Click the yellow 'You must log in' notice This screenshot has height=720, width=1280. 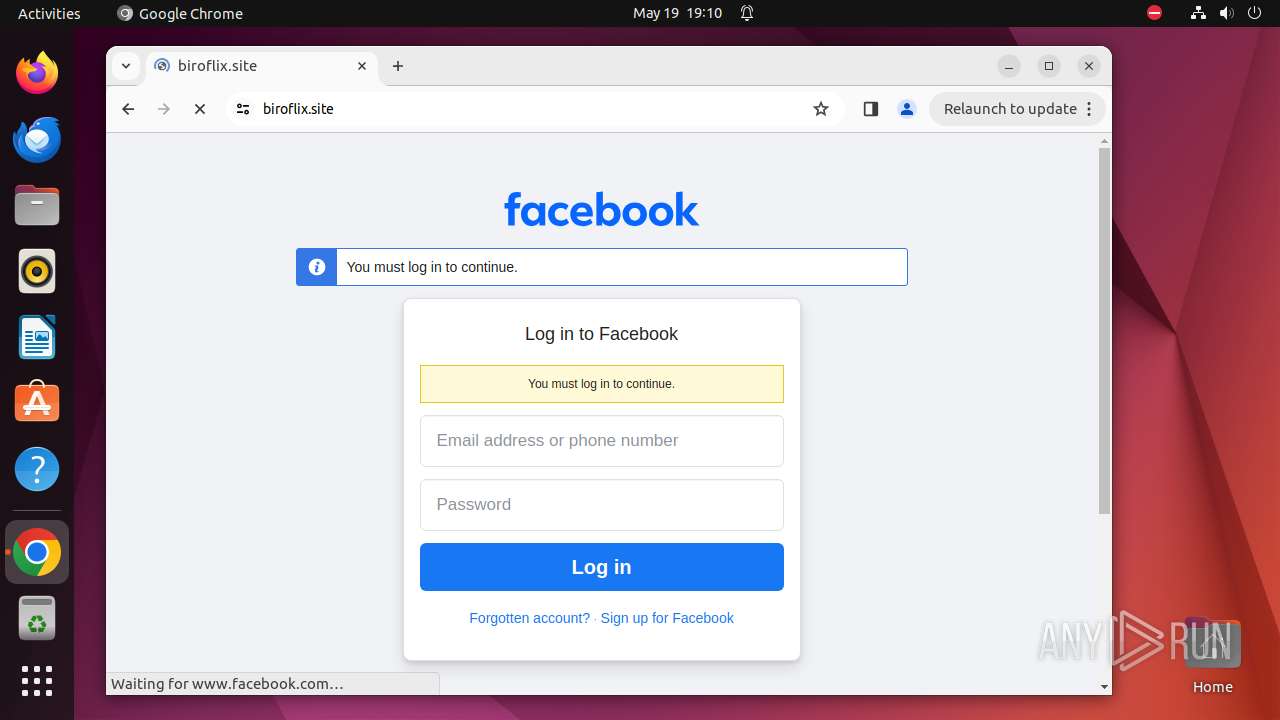point(602,384)
